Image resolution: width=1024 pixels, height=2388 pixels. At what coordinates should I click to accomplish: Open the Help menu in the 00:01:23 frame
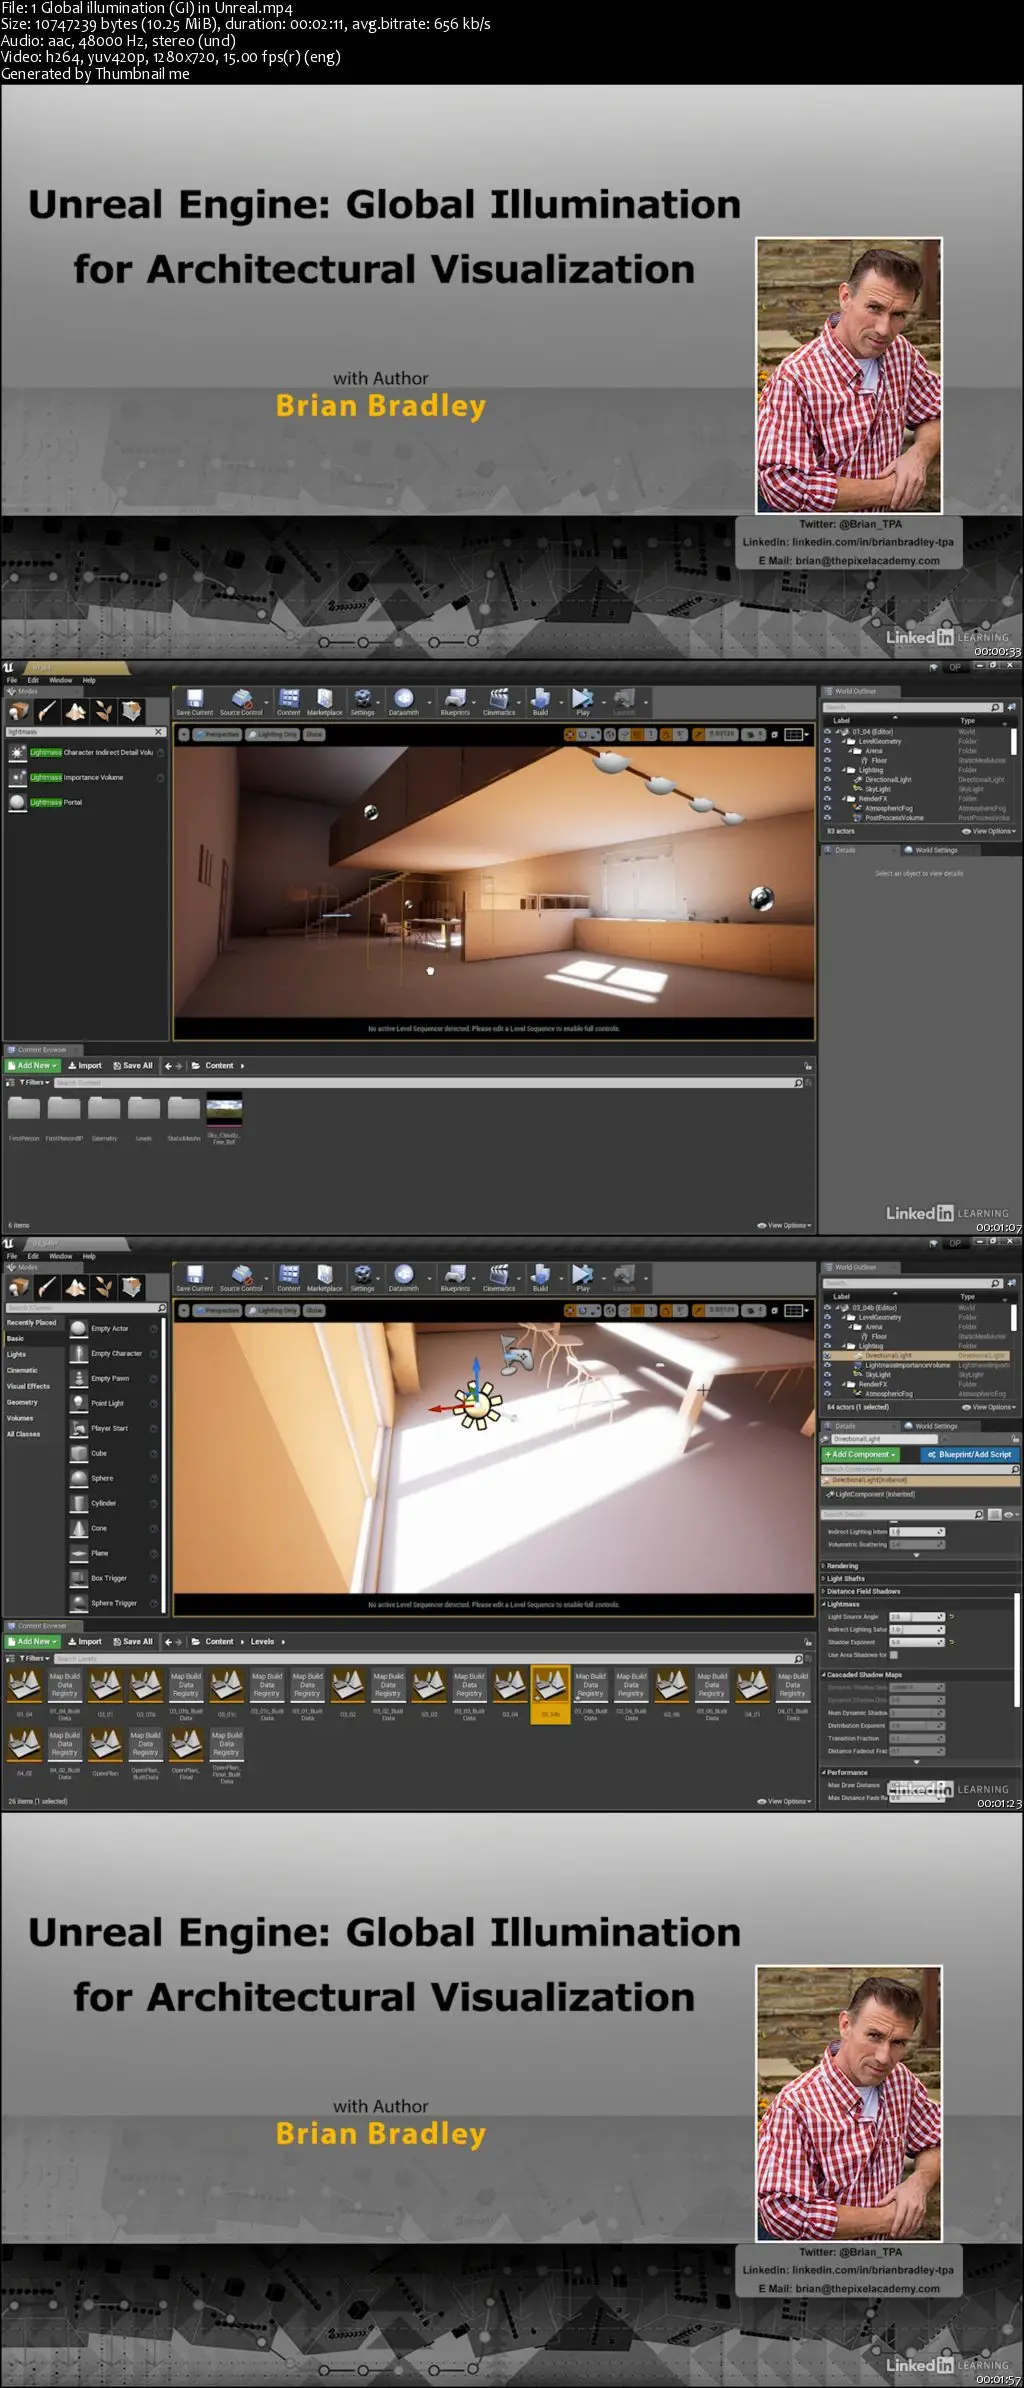point(89,1256)
